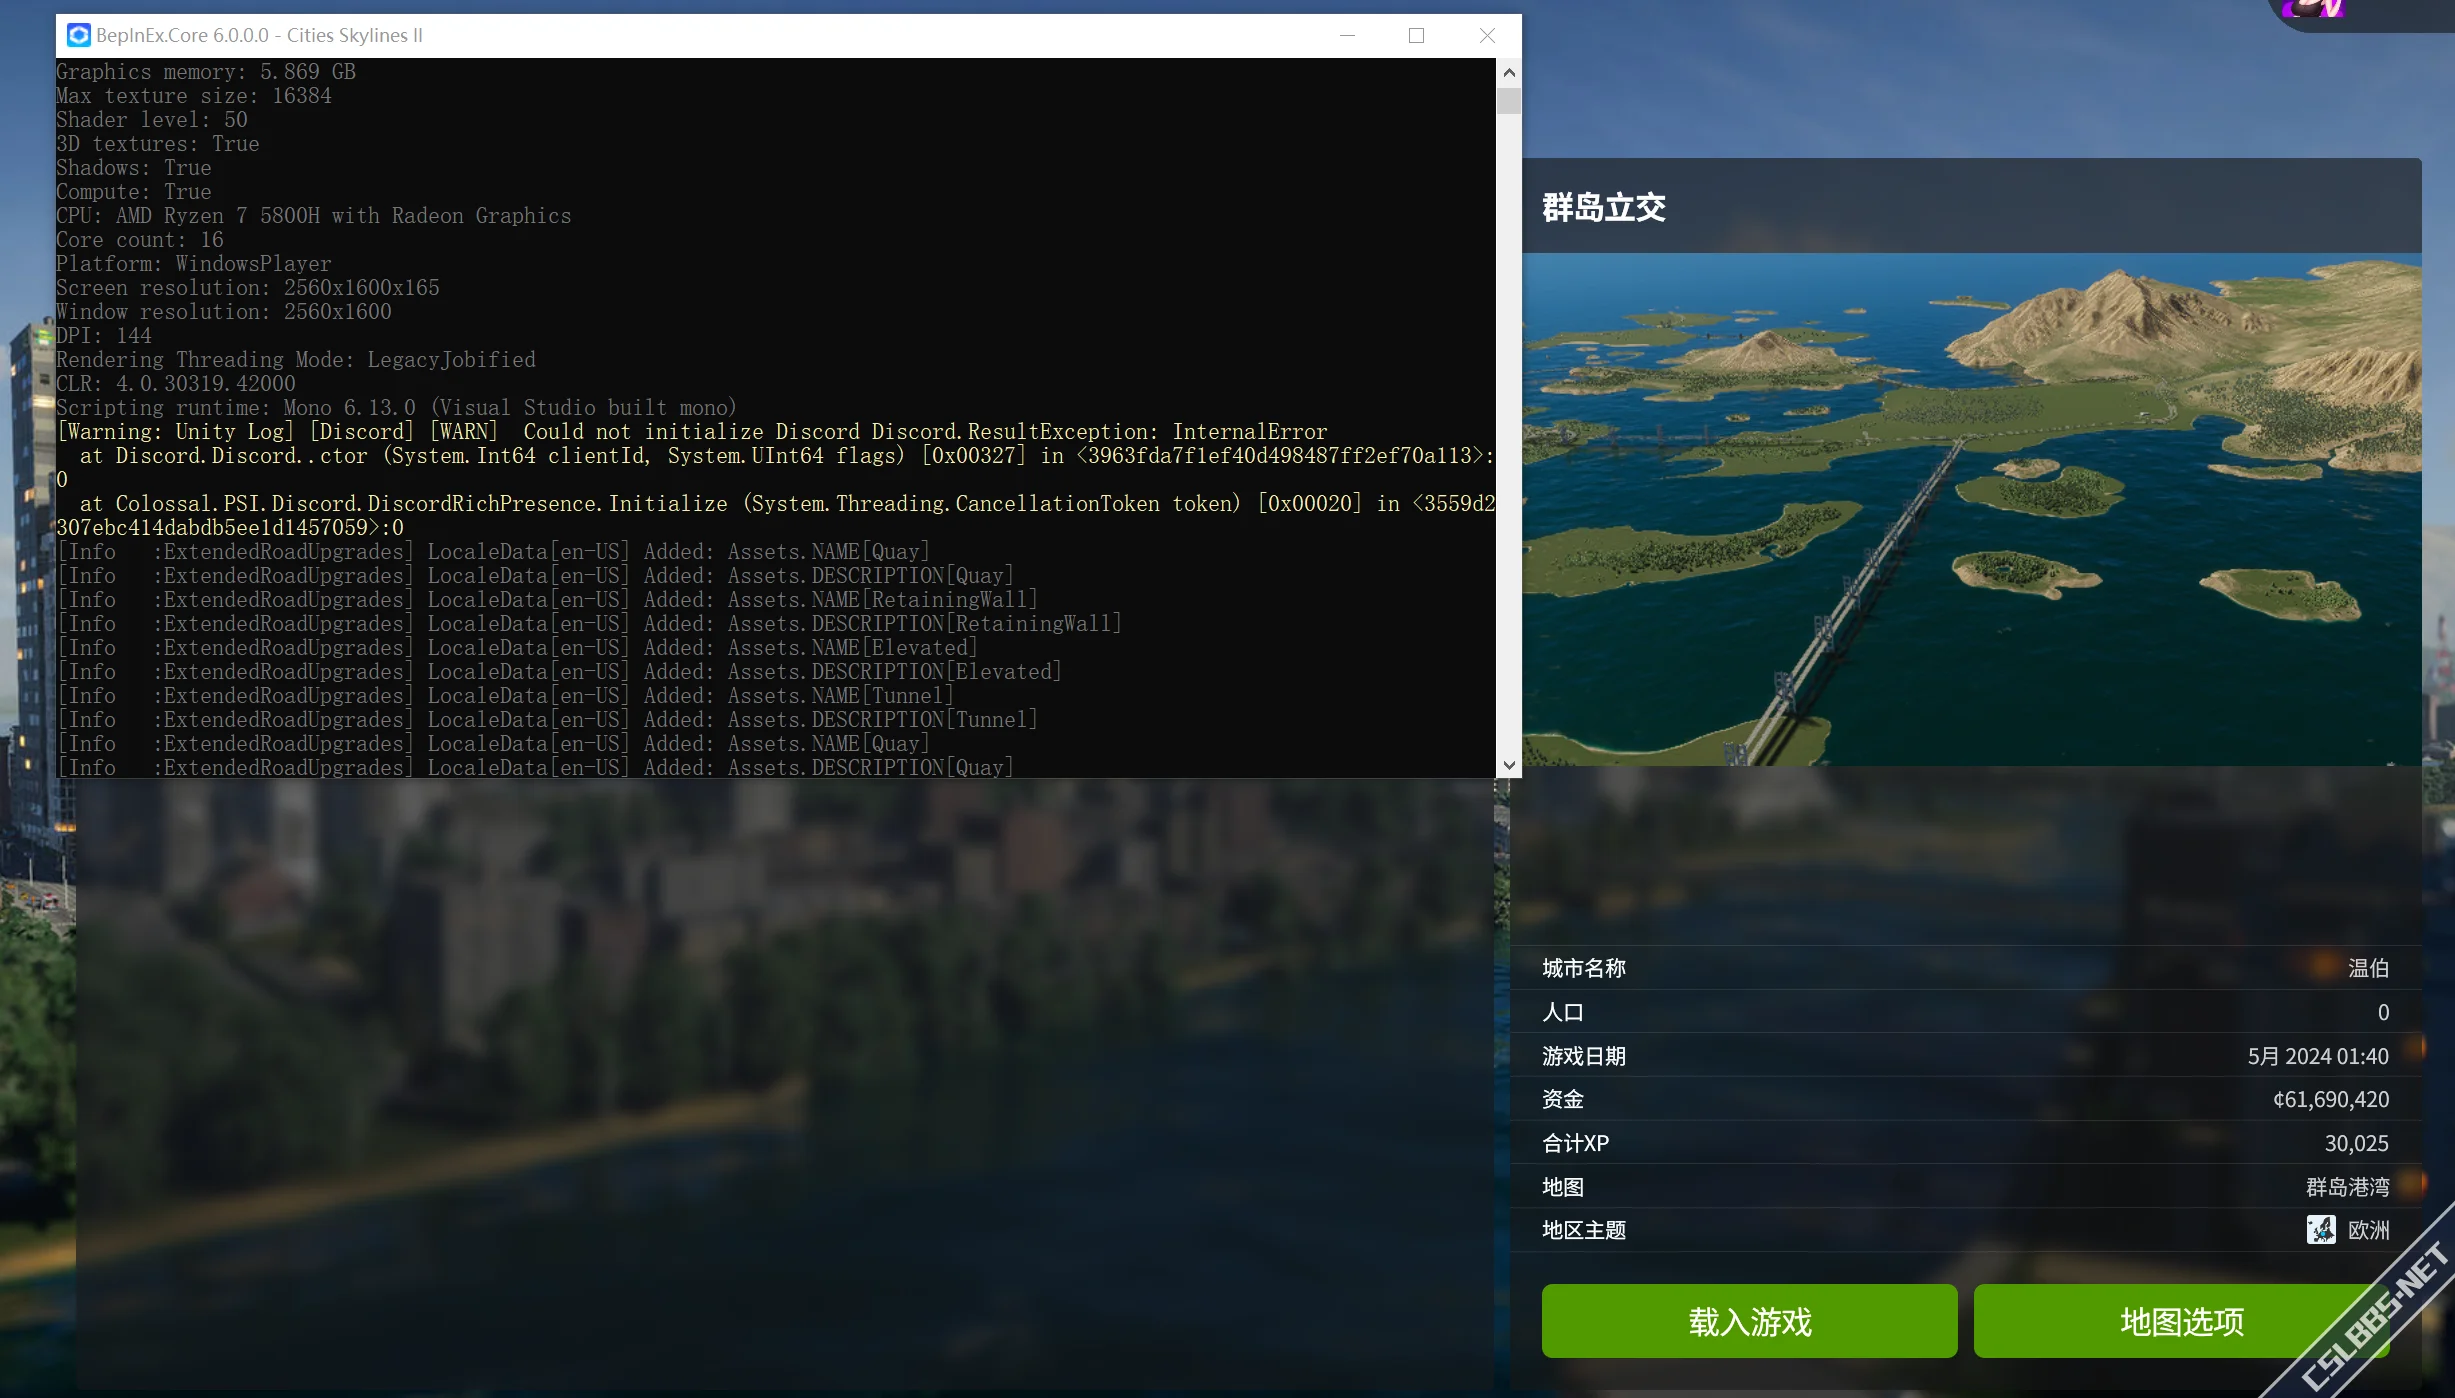Click the Platform: WindowsPlayer line
This screenshot has height=1398, width=2455.
pos(194,264)
